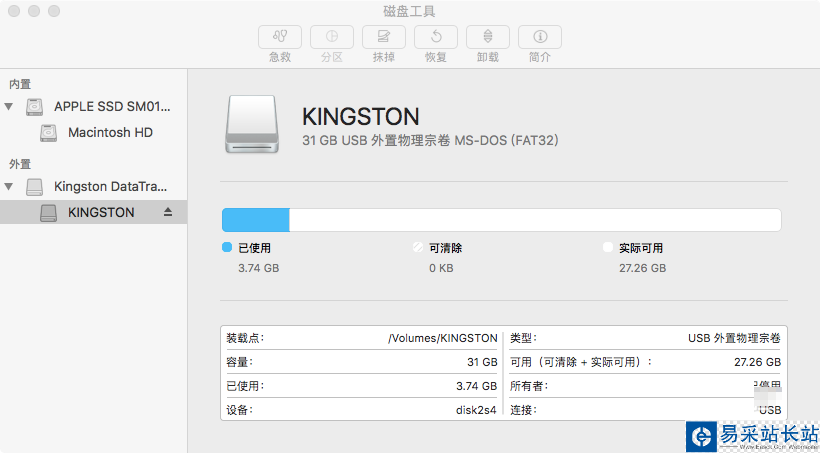The height and width of the screenshot is (453, 820).
Task: Run First Aid (急救) on the disk
Action: click(280, 37)
